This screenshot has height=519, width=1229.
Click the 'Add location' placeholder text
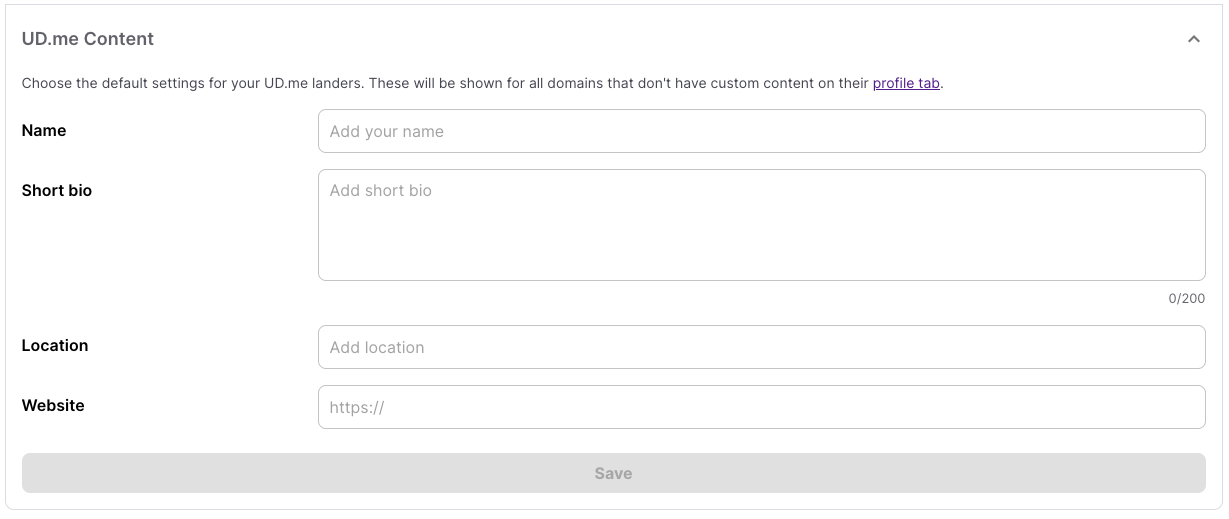(377, 348)
